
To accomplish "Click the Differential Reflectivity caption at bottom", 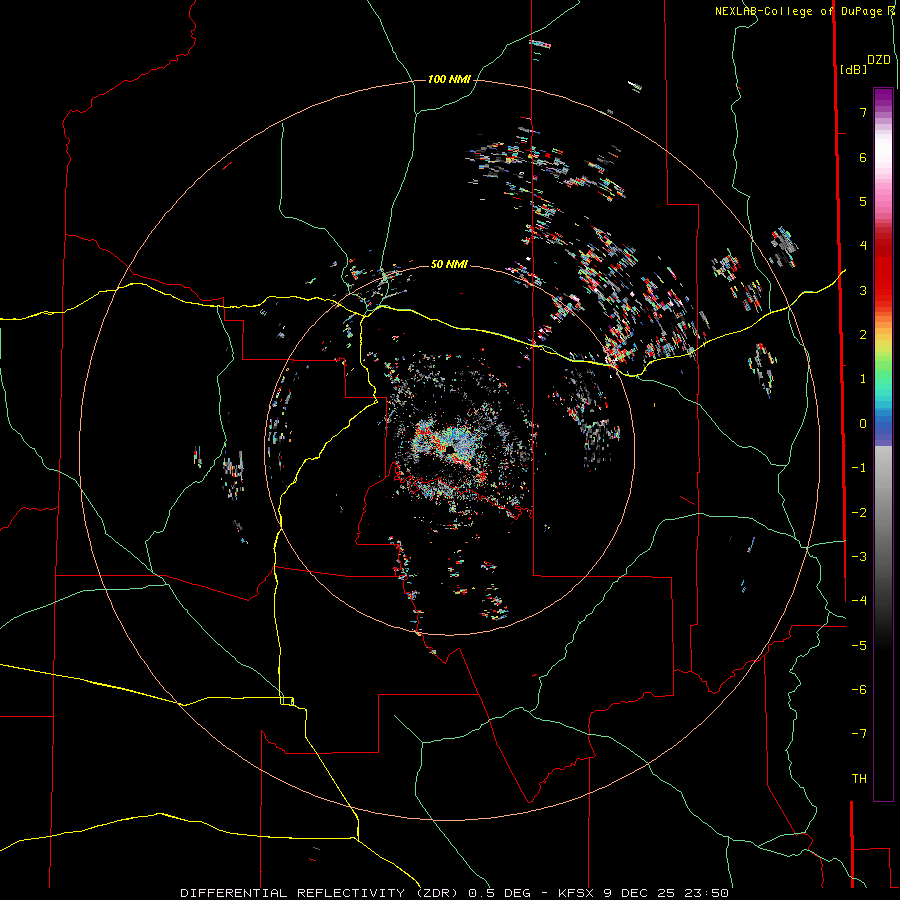I will pos(455,893).
